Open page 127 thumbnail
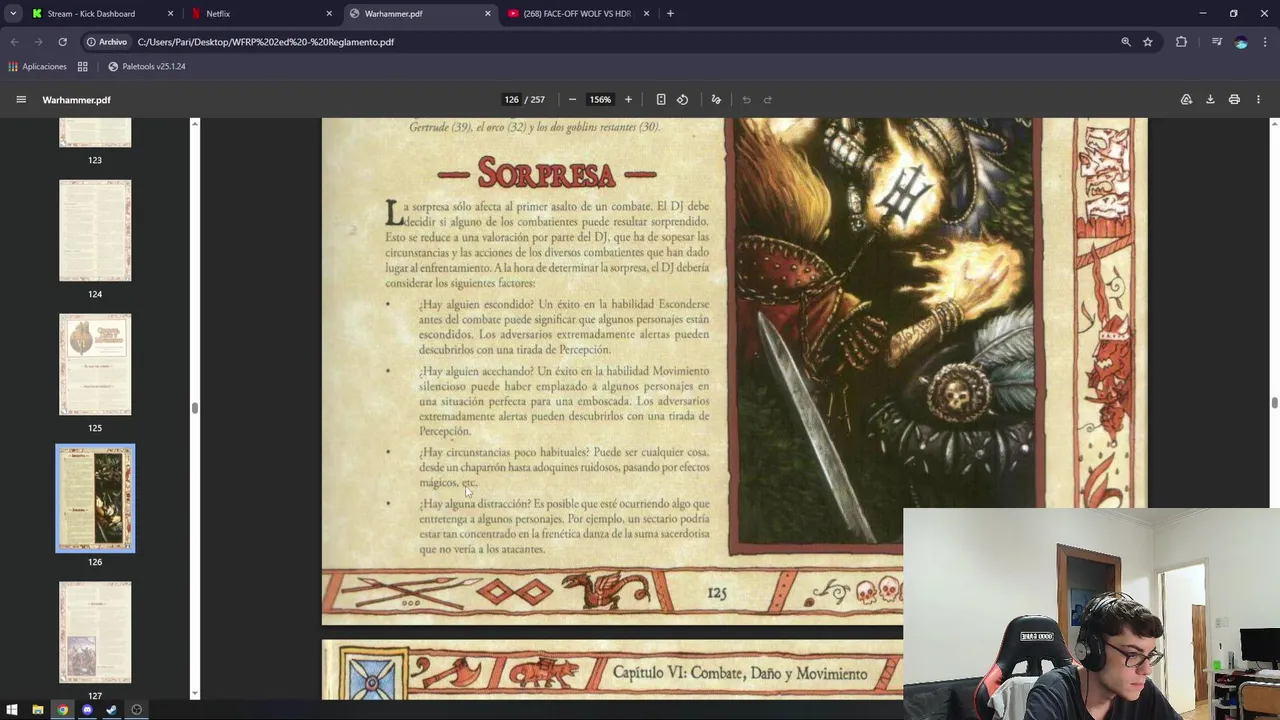 tap(95, 633)
